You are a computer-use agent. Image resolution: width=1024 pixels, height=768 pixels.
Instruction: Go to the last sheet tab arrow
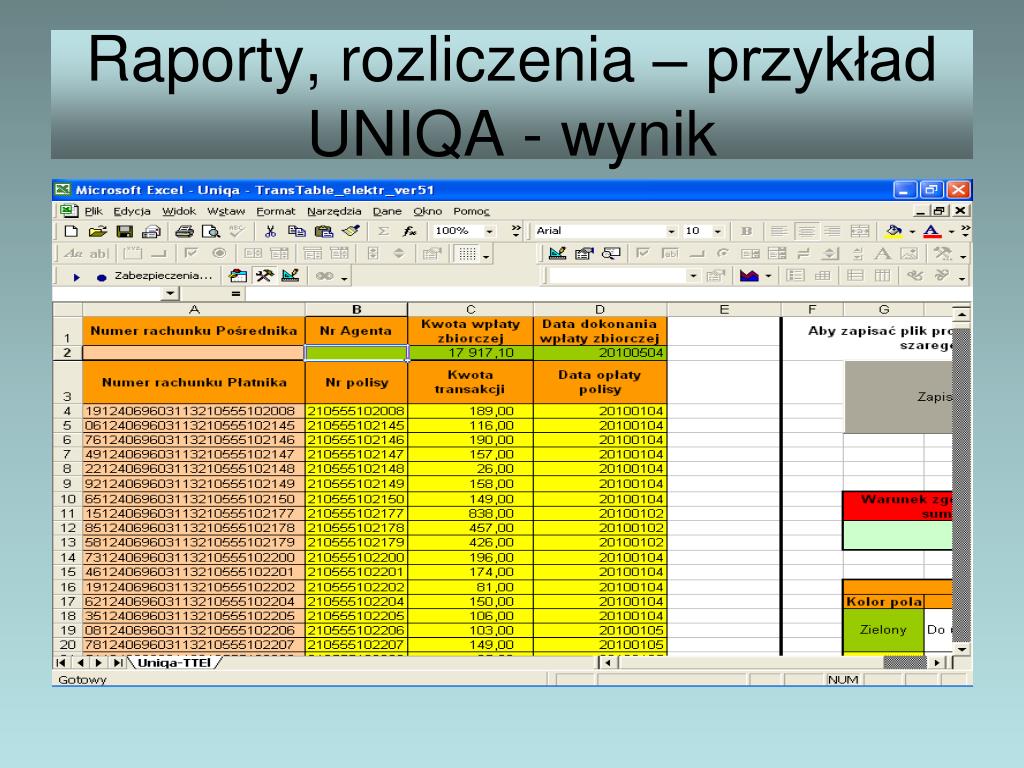click(x=118, y=663)
